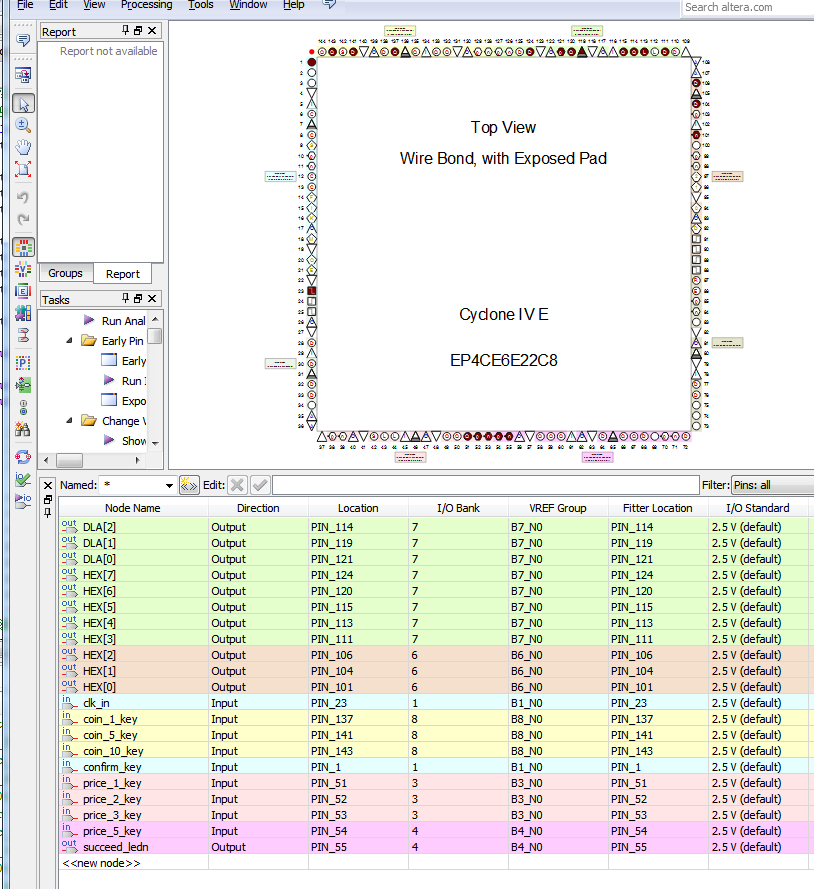Select the arrow selection tool
Screen dimensions: 814x889
[23, 103]
